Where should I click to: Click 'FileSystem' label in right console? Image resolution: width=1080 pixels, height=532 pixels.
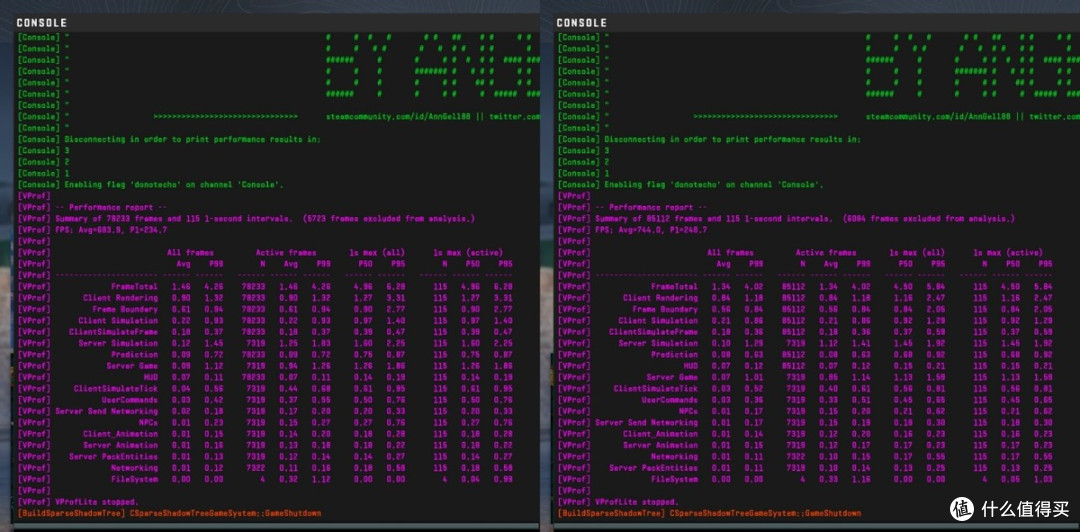674,479
